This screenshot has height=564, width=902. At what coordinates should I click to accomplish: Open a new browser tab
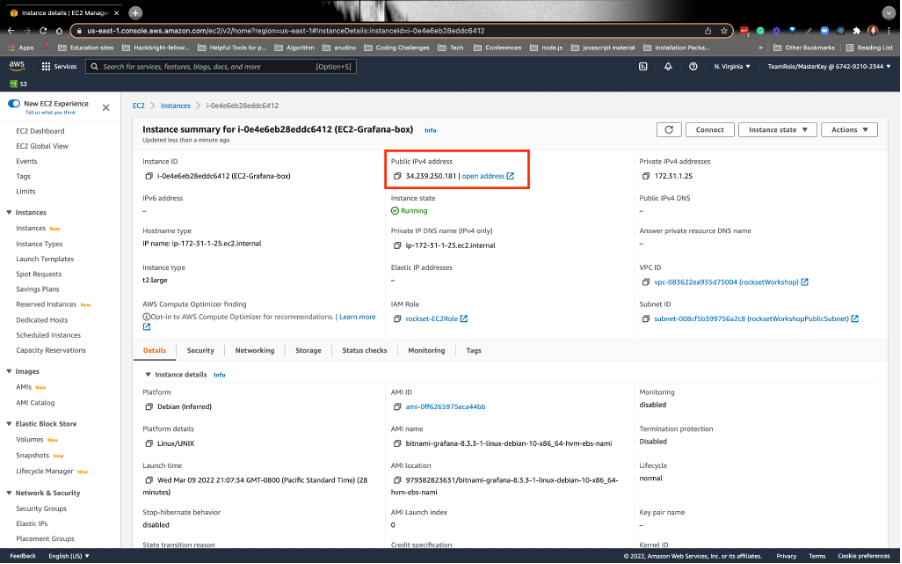click(x=135, y=13)
